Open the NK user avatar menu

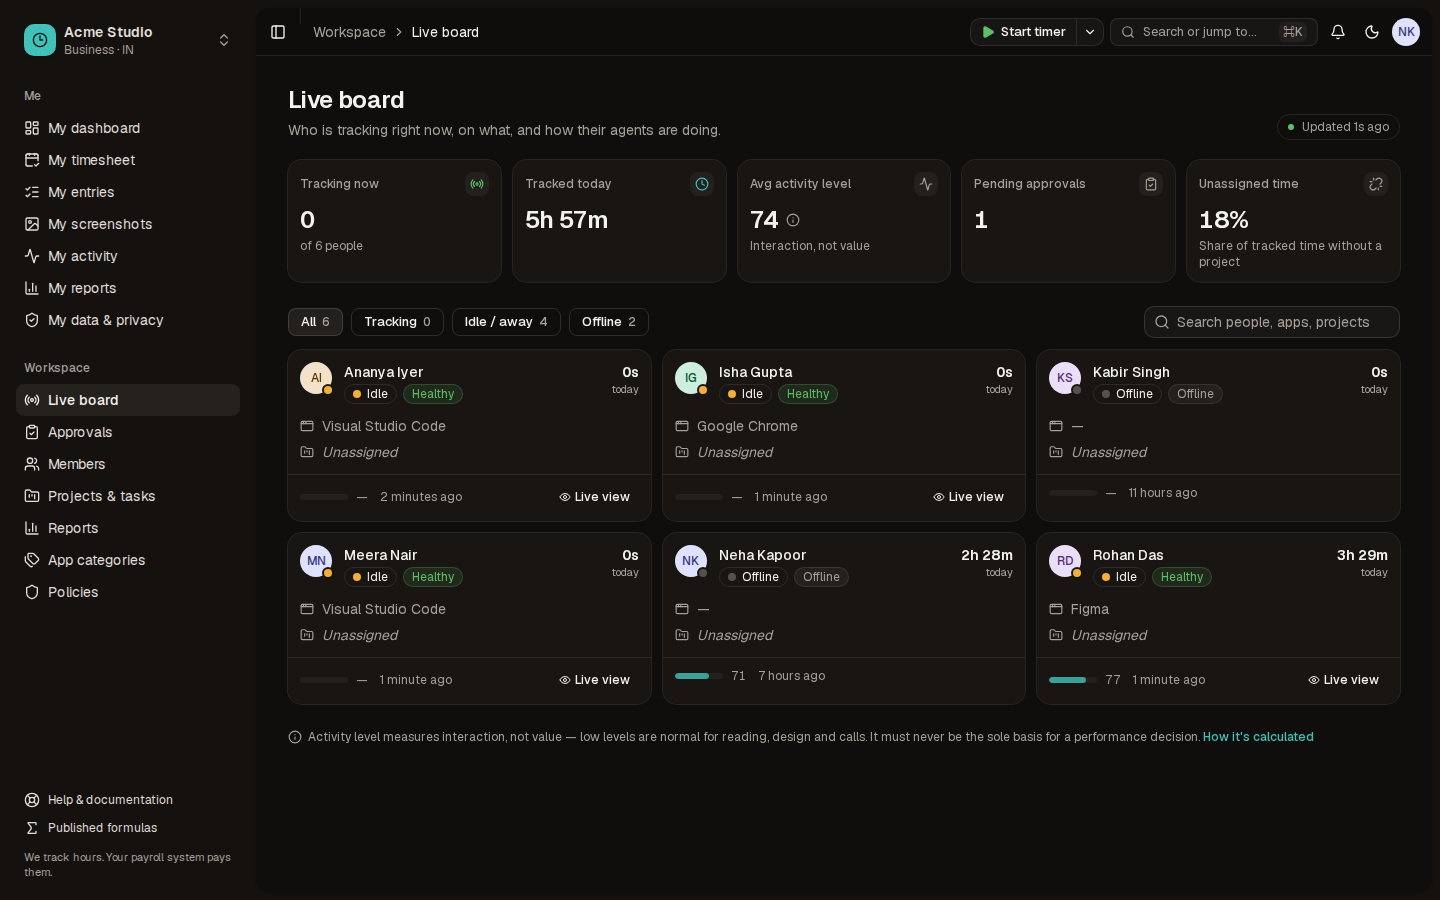(x=1406, y=32)
